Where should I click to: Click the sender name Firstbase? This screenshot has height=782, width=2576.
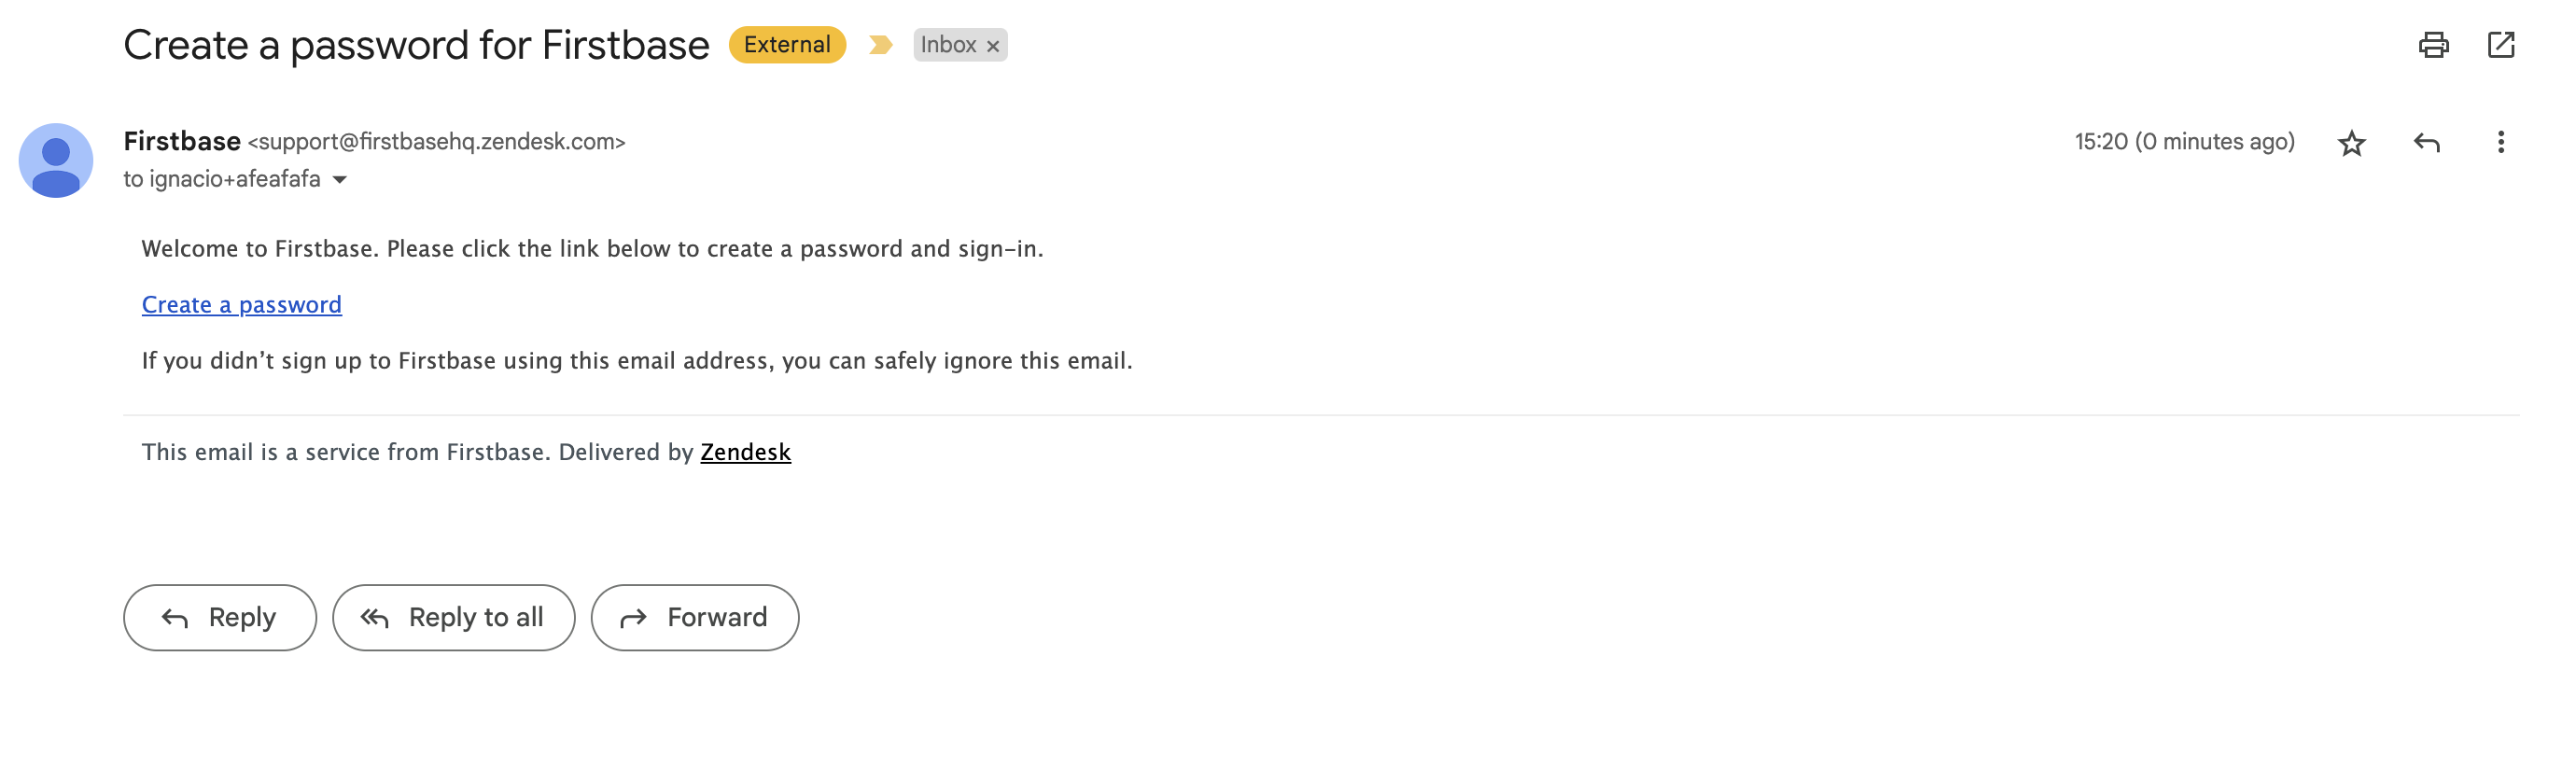pos(182,142)
